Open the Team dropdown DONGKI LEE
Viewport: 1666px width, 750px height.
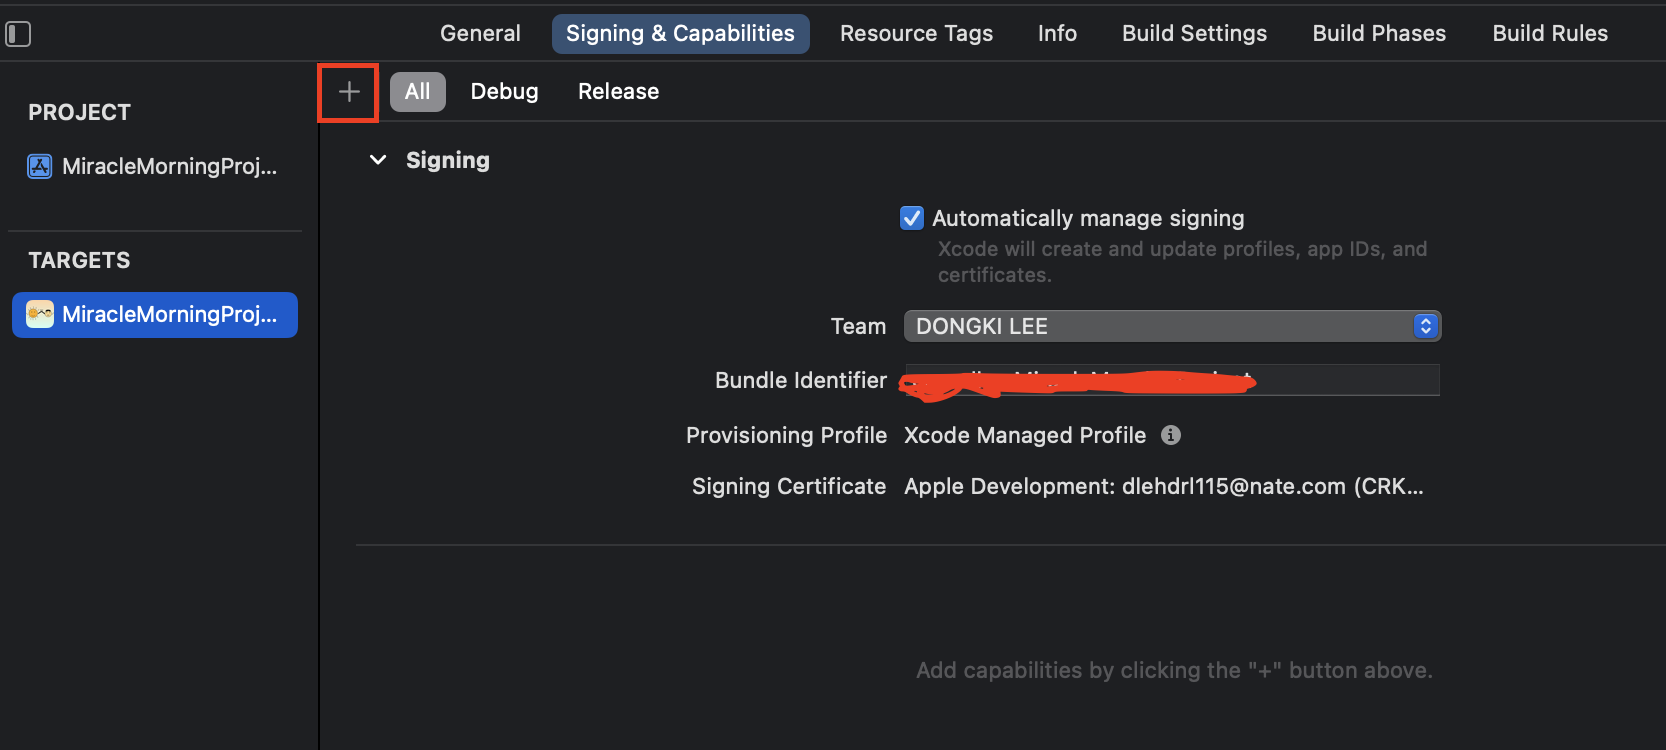click(1172, 326)
